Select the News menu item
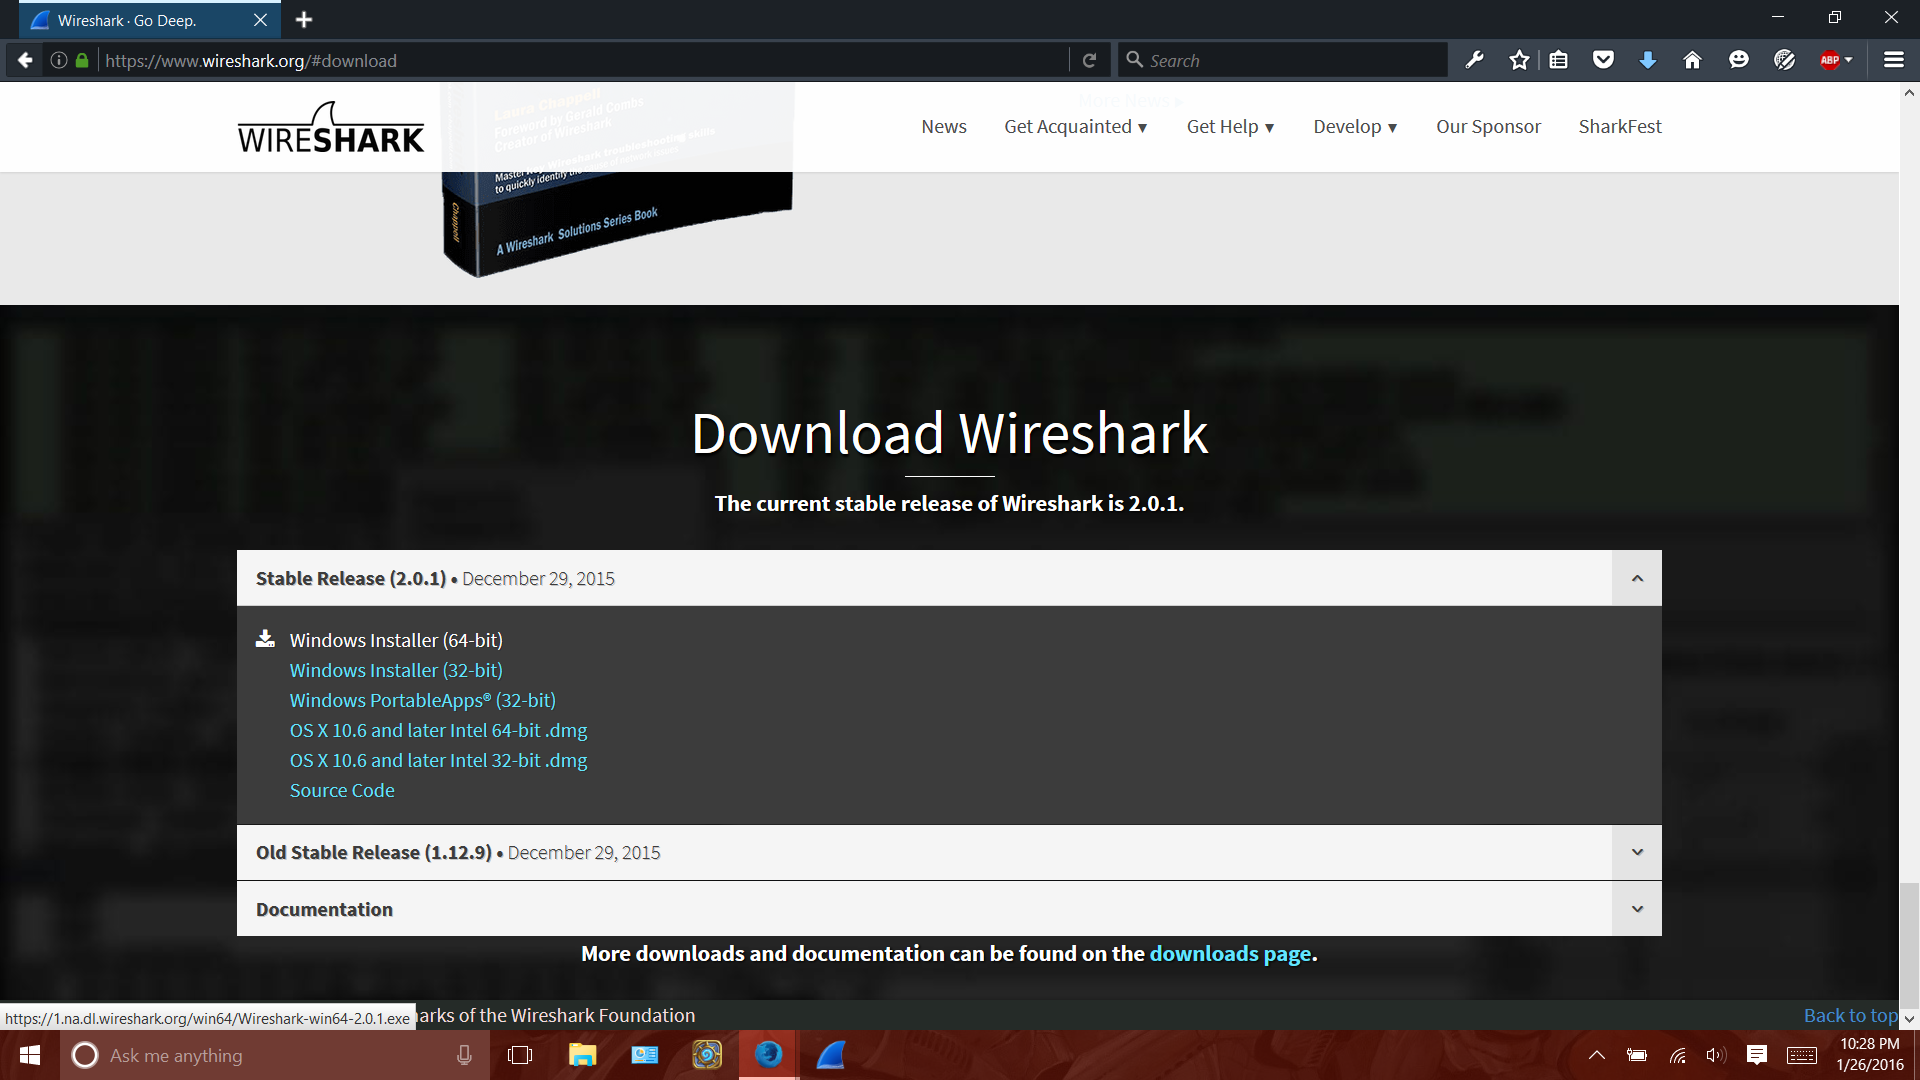Viewport: 1920px width, 1080px height. coord(943,126)
